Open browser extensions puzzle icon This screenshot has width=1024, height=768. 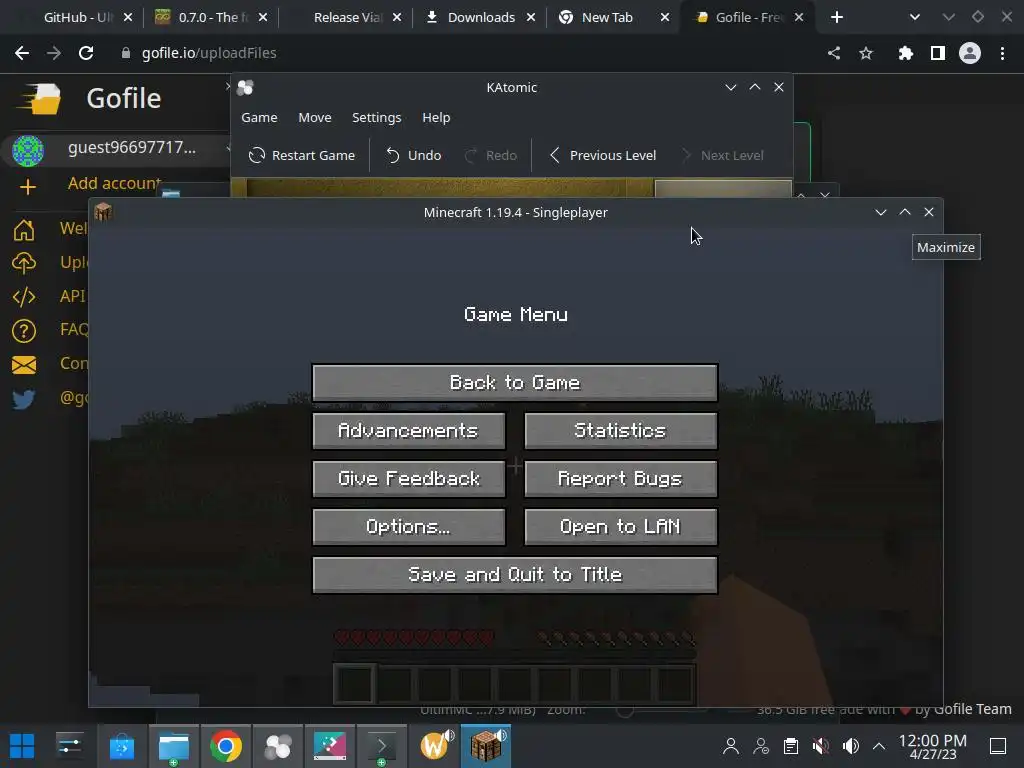tap(905, 53)
